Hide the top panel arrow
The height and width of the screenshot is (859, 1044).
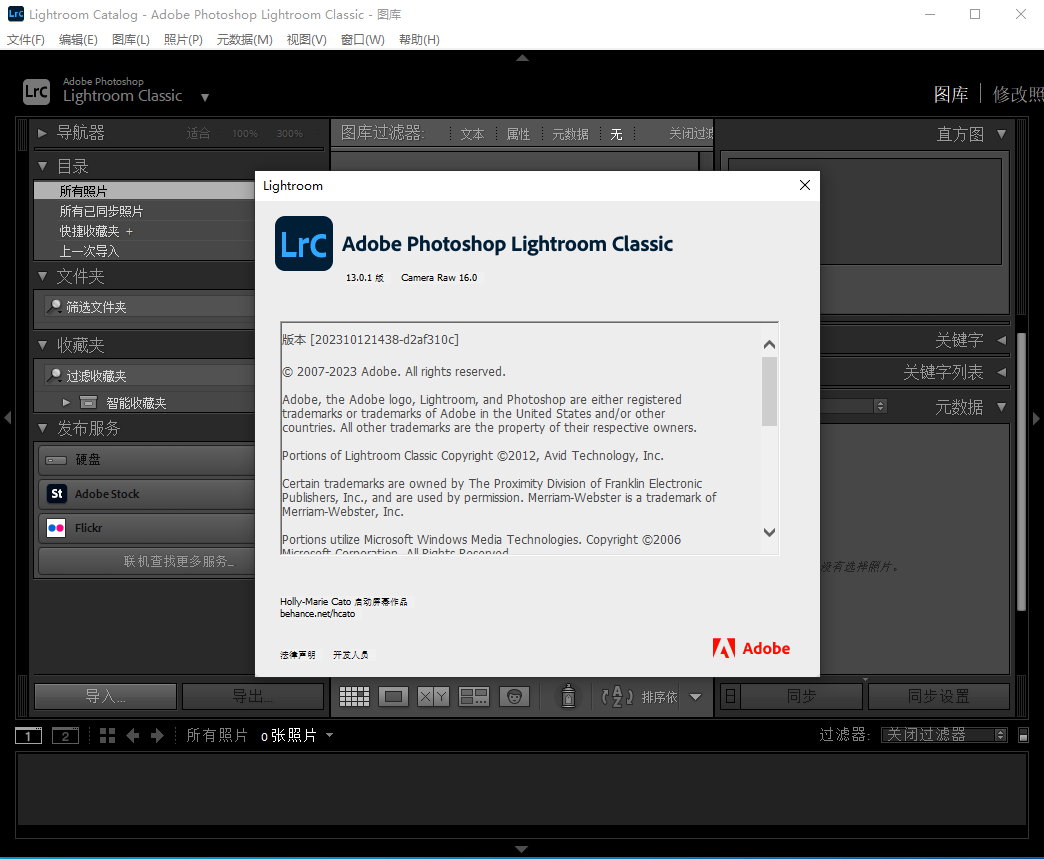(523, 58)
